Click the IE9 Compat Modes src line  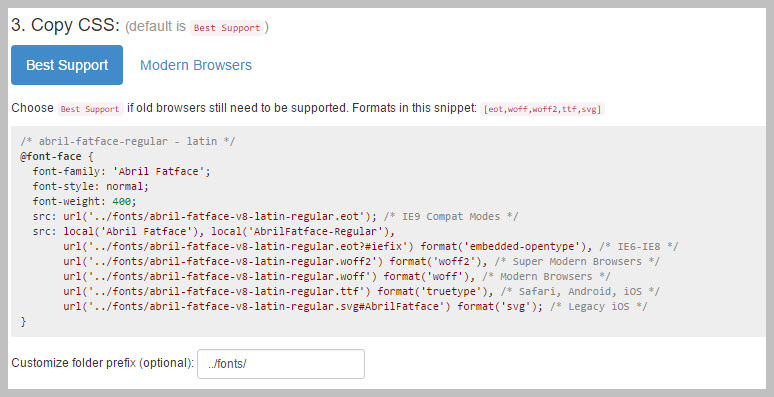275,216
